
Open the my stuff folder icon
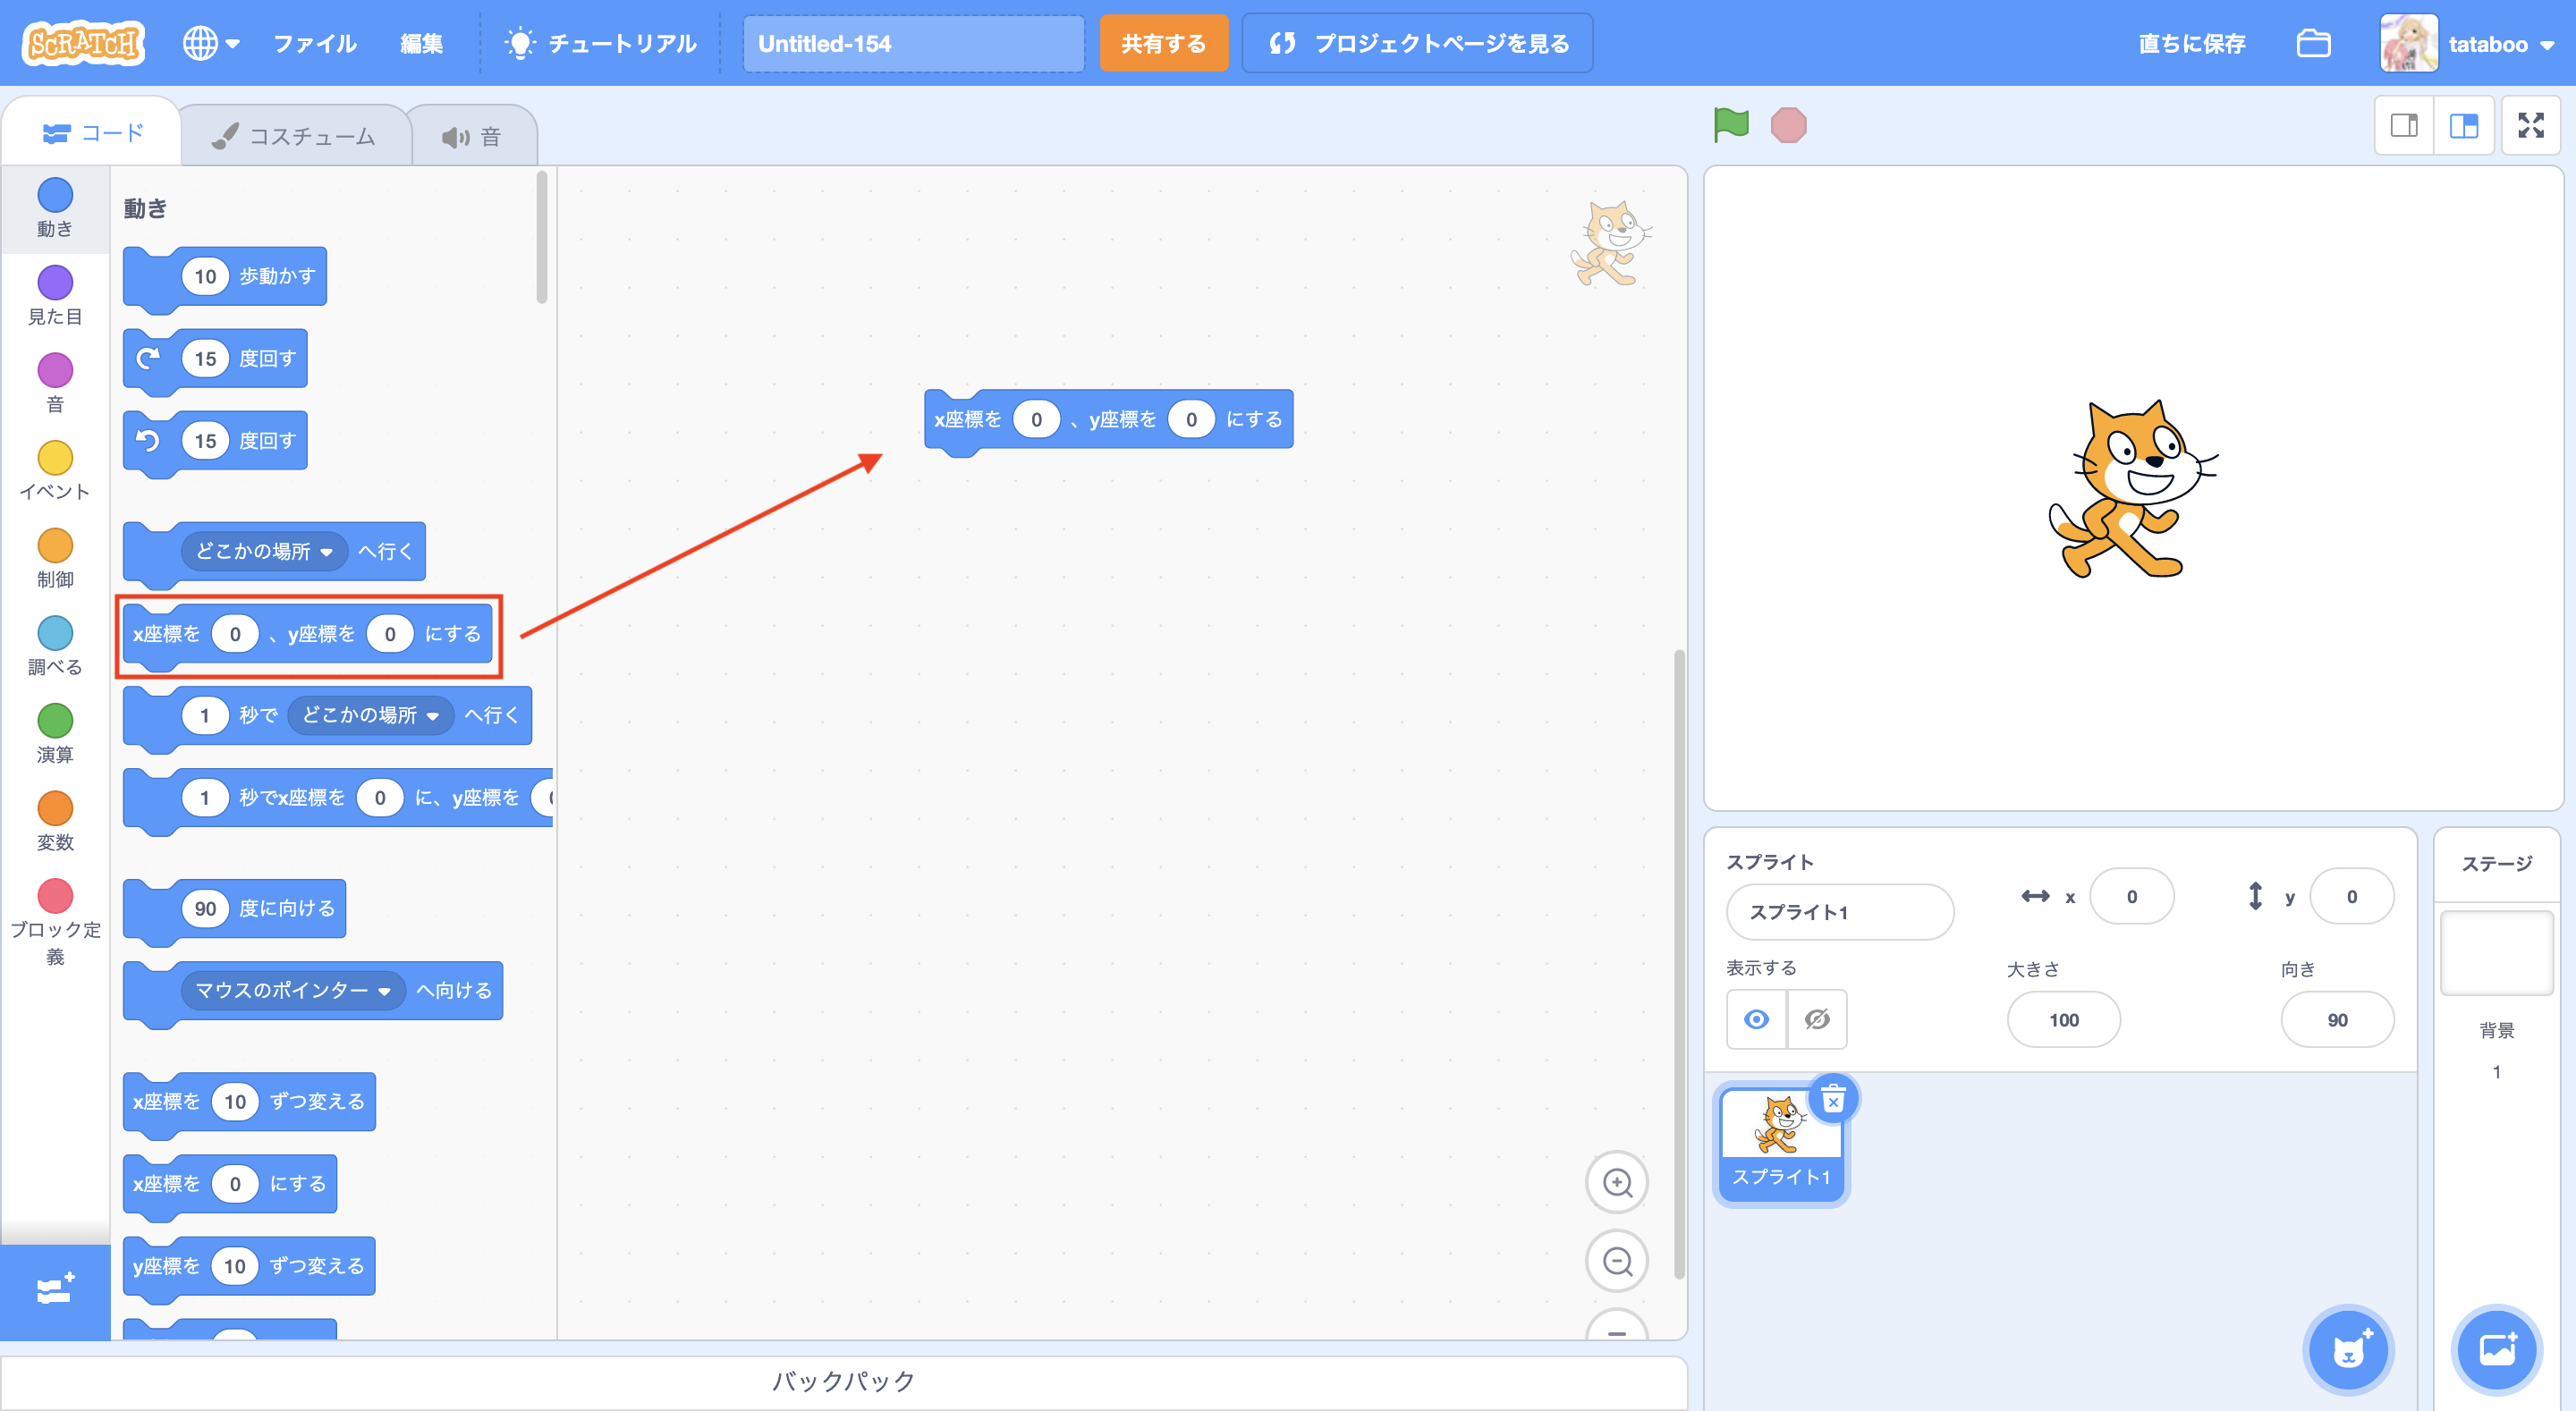tap(2313, 44)
